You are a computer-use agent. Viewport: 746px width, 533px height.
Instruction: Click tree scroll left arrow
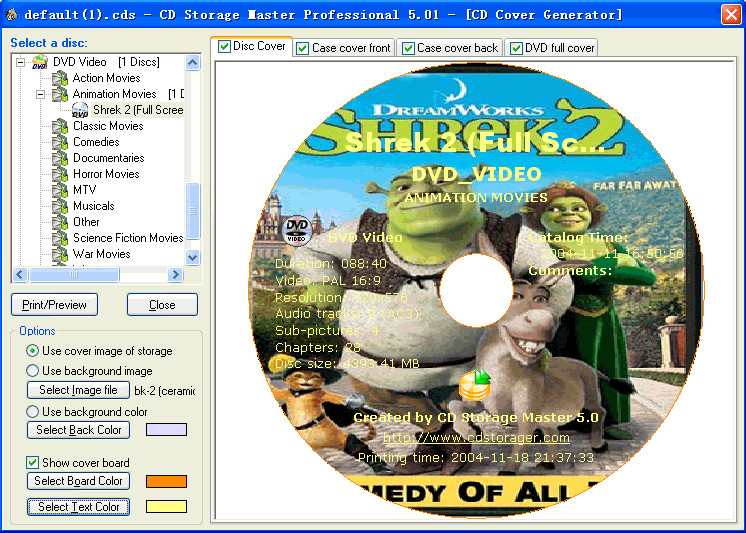coord(20,275)
